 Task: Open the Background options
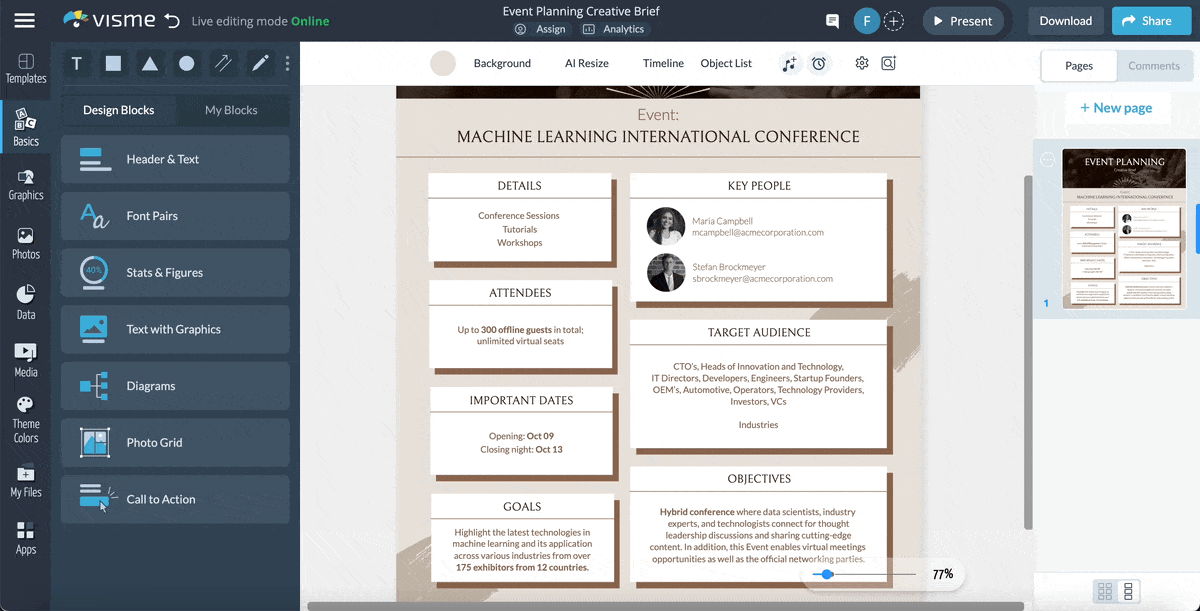click(x=502, y=63)
